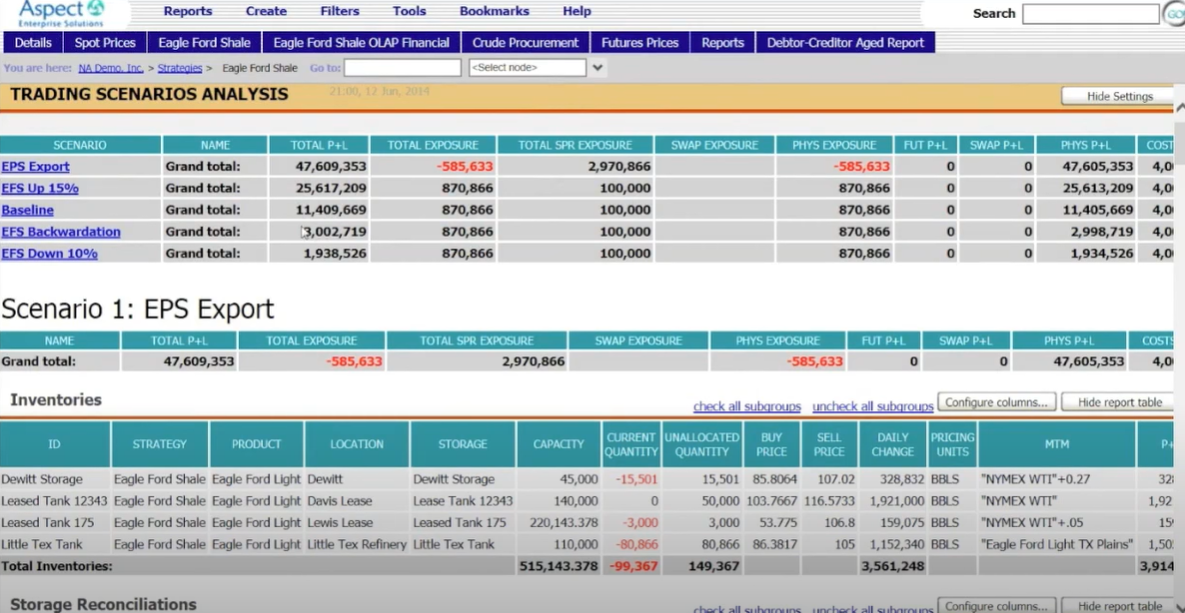The height and width of the screenshot is (613, 1185).
Task: Switch to the Spot Prices tab
Action: (x=105, y=42)
